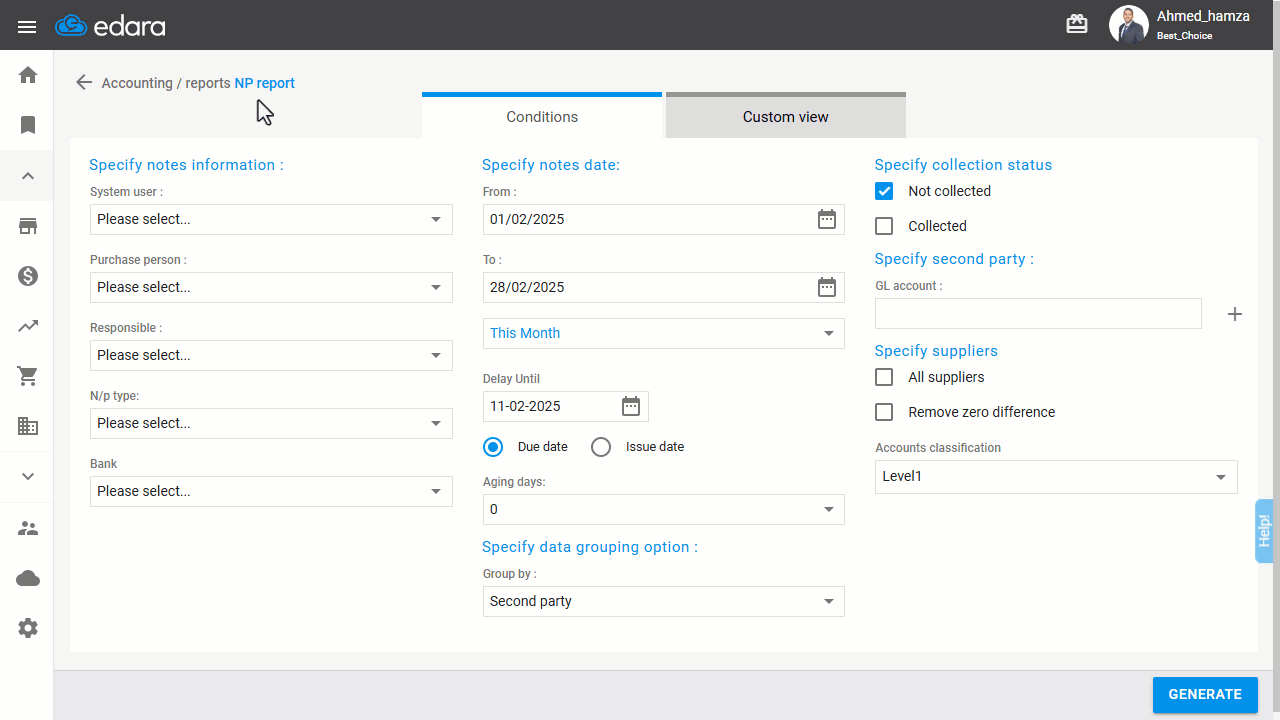
Task: Open the Responsible dropdown
Action: [x=271, y=355]
